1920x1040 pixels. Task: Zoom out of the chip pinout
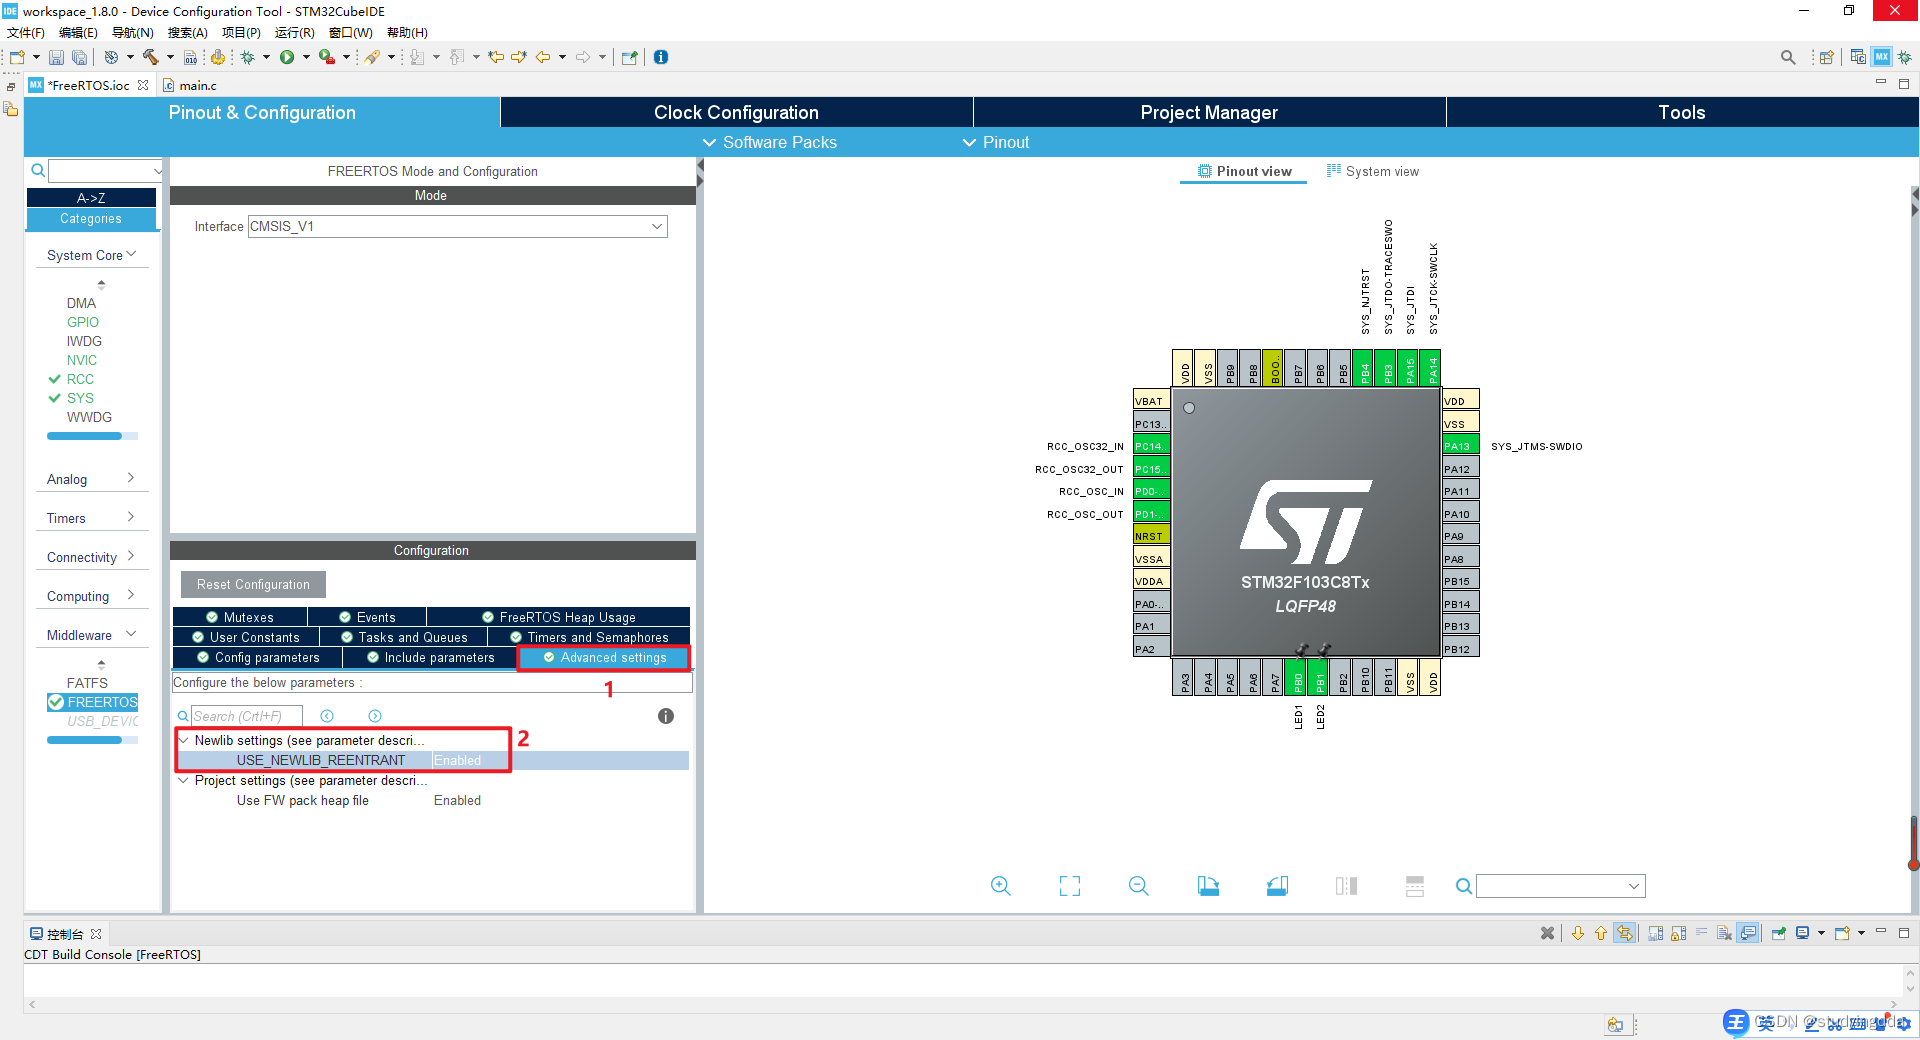(x=1139, y=886)
